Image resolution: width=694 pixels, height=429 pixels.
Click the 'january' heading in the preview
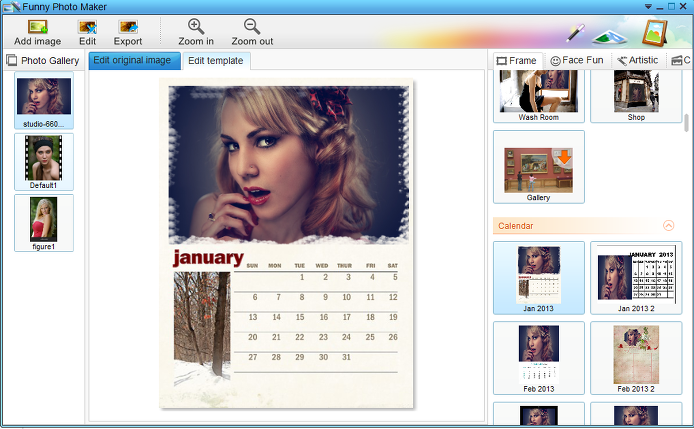point(208,258)
